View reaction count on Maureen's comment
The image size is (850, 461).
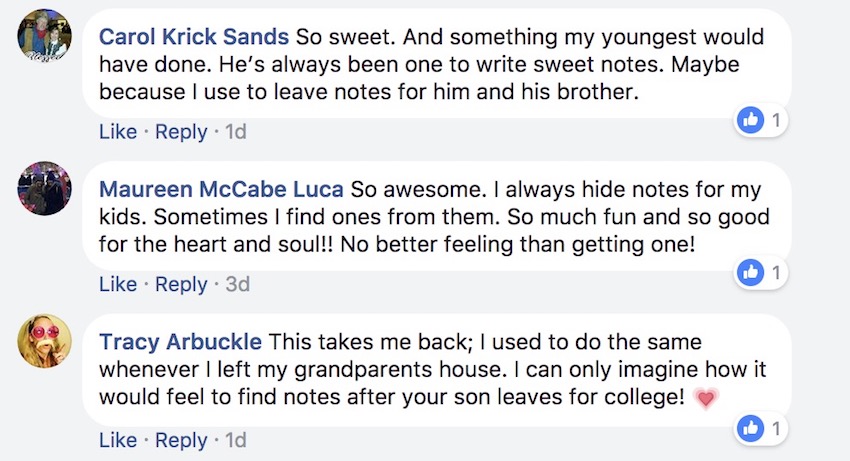pyautogui.click(x=776, y=272)
